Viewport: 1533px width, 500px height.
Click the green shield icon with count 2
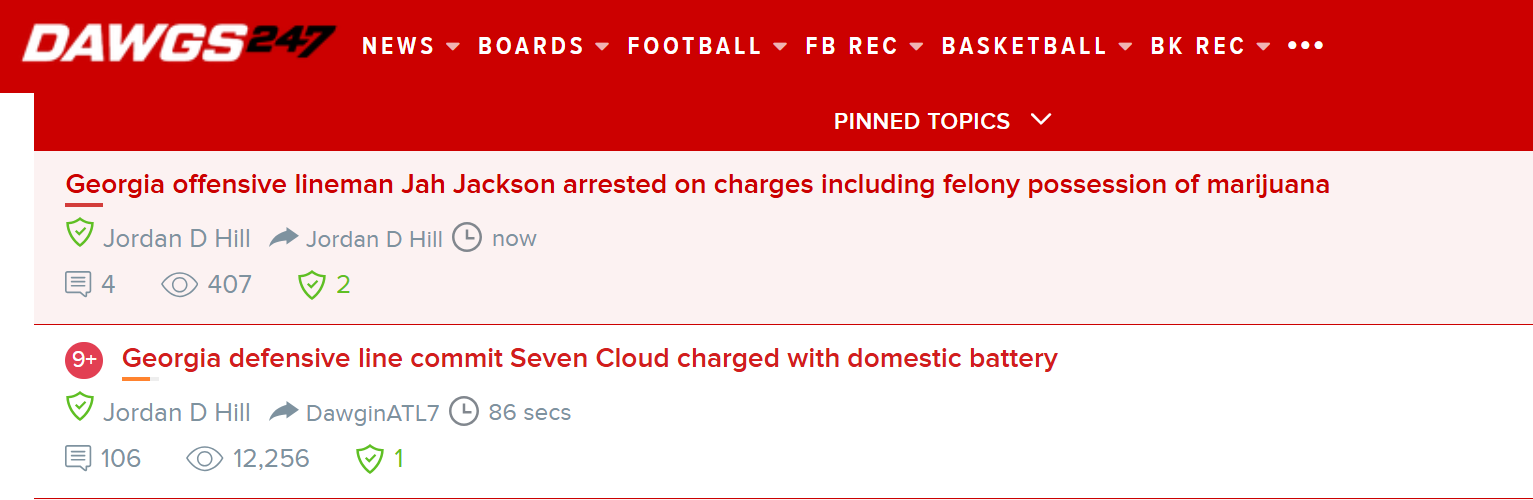point(313,285)
